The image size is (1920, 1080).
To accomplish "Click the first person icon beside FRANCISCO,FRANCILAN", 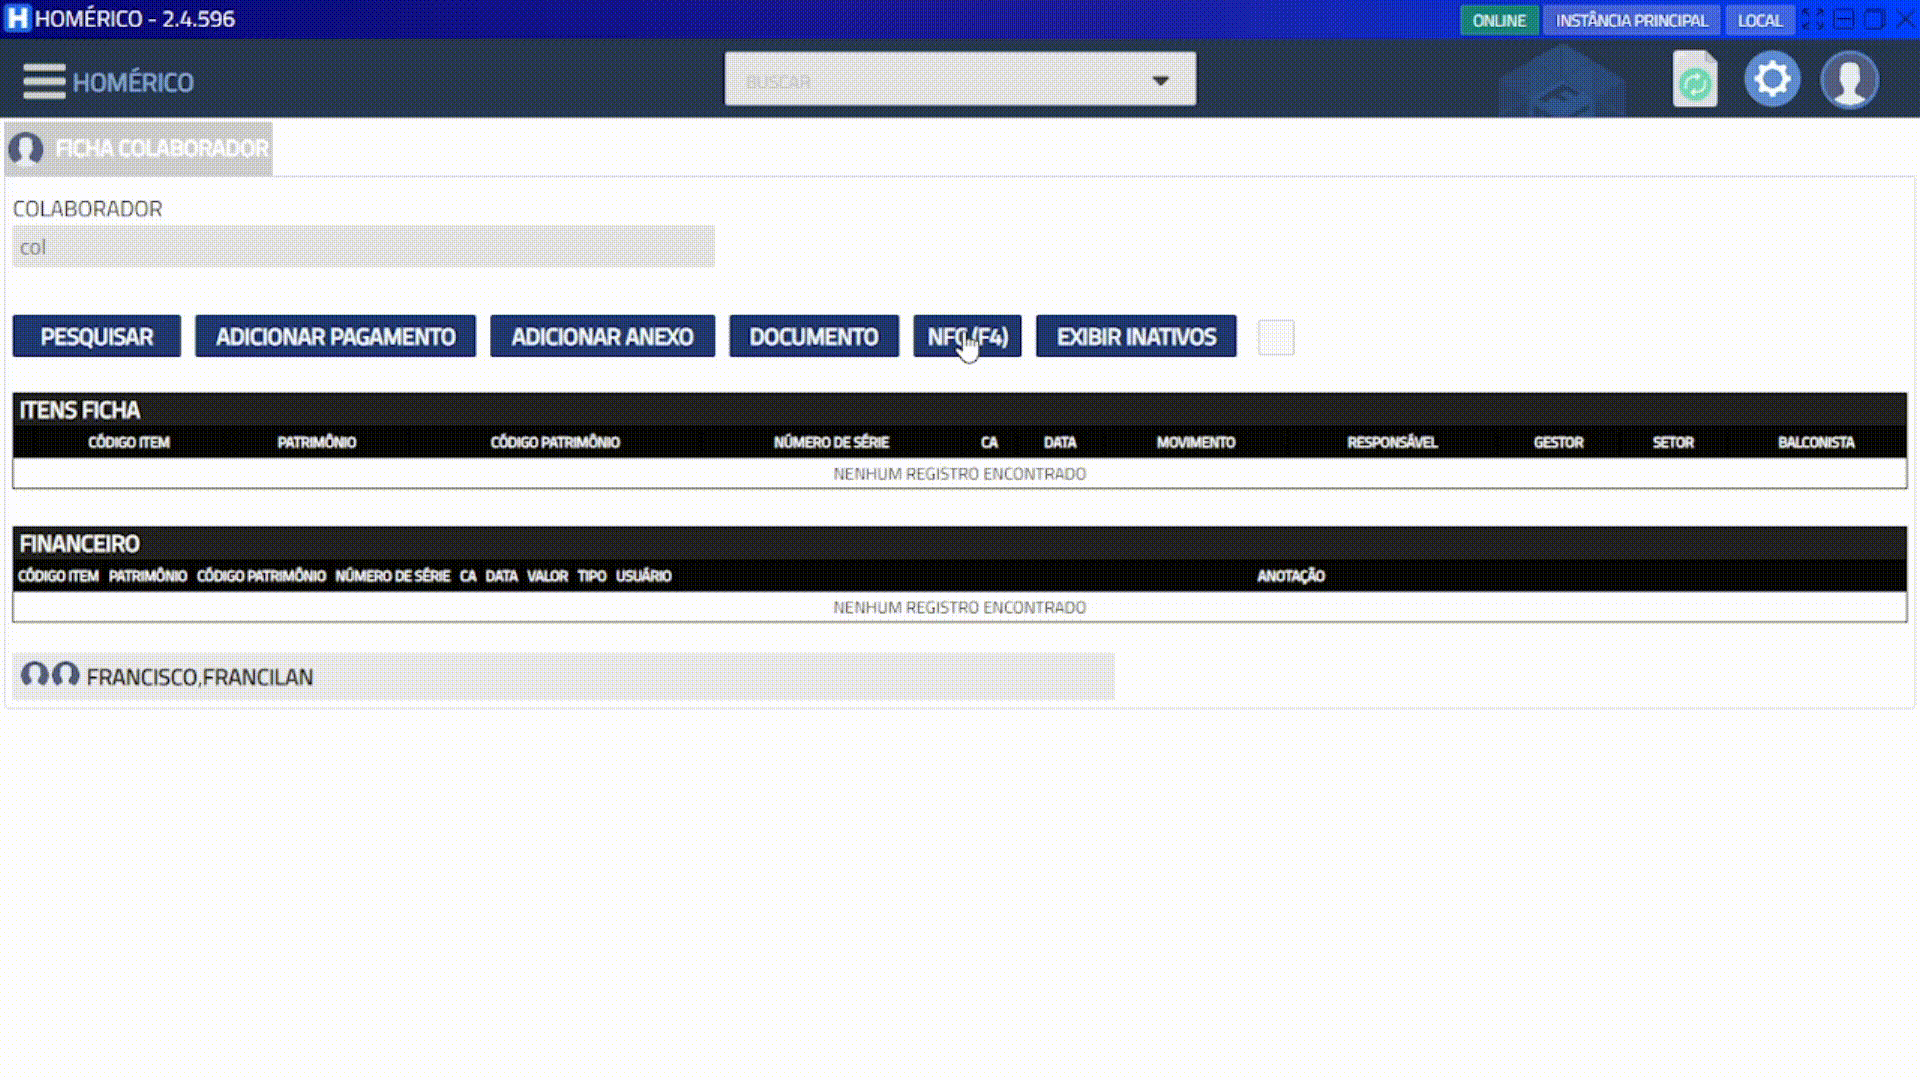I will 35,675.
